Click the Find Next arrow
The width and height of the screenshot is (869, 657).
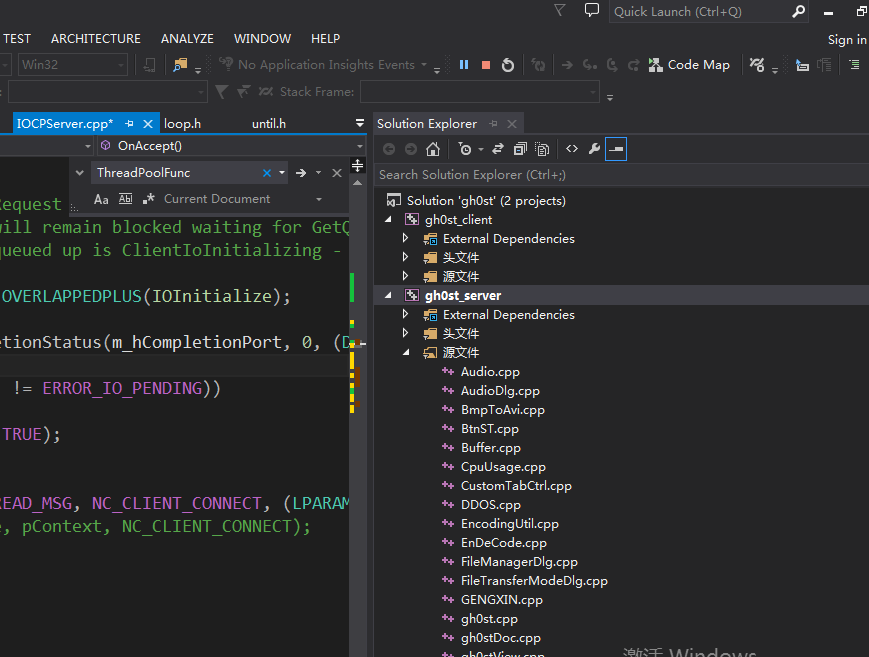[301, 173]
